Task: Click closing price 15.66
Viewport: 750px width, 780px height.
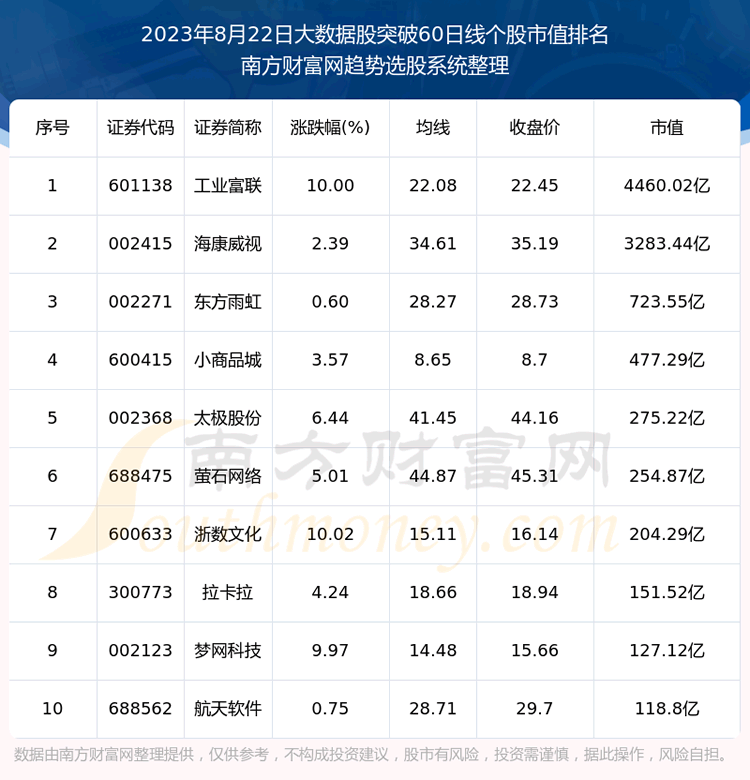Action: pos(535,651)
